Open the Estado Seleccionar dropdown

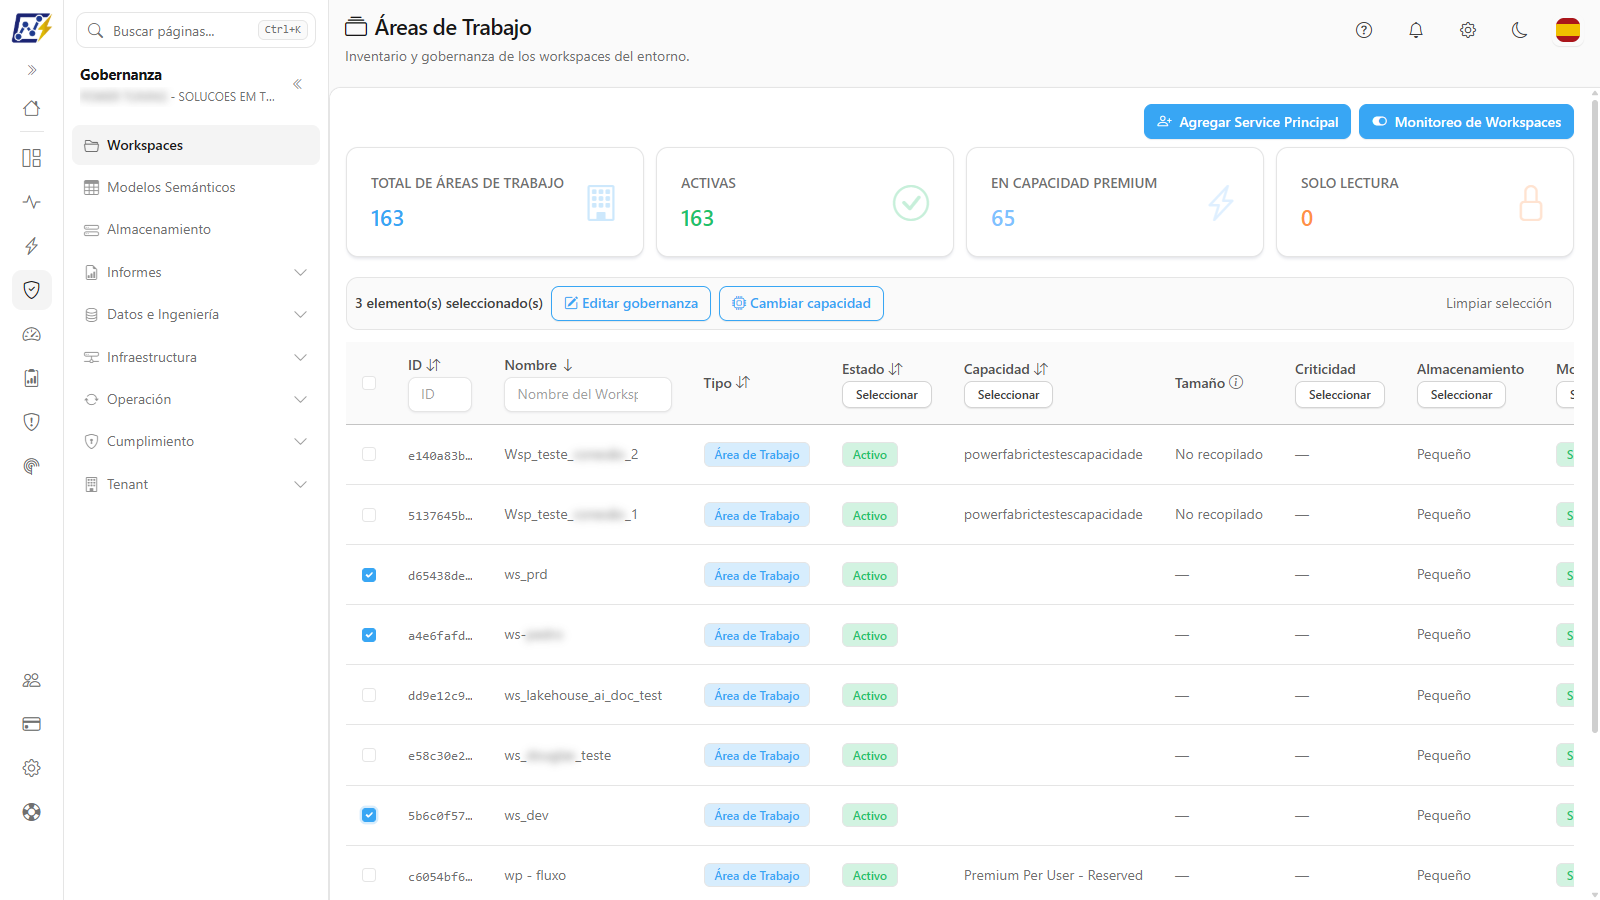(x=887, y=395)
